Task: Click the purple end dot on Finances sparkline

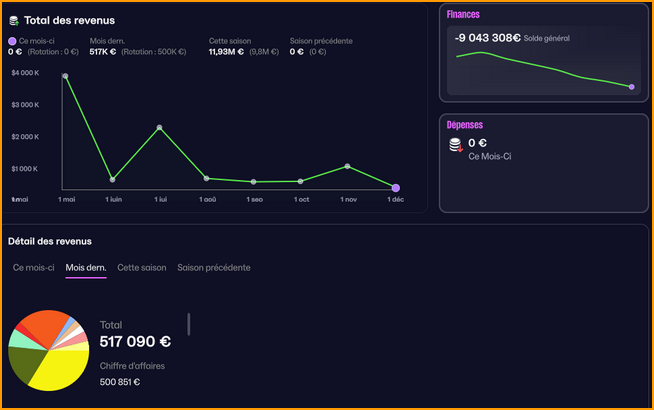Action: [x=632, y=87]
